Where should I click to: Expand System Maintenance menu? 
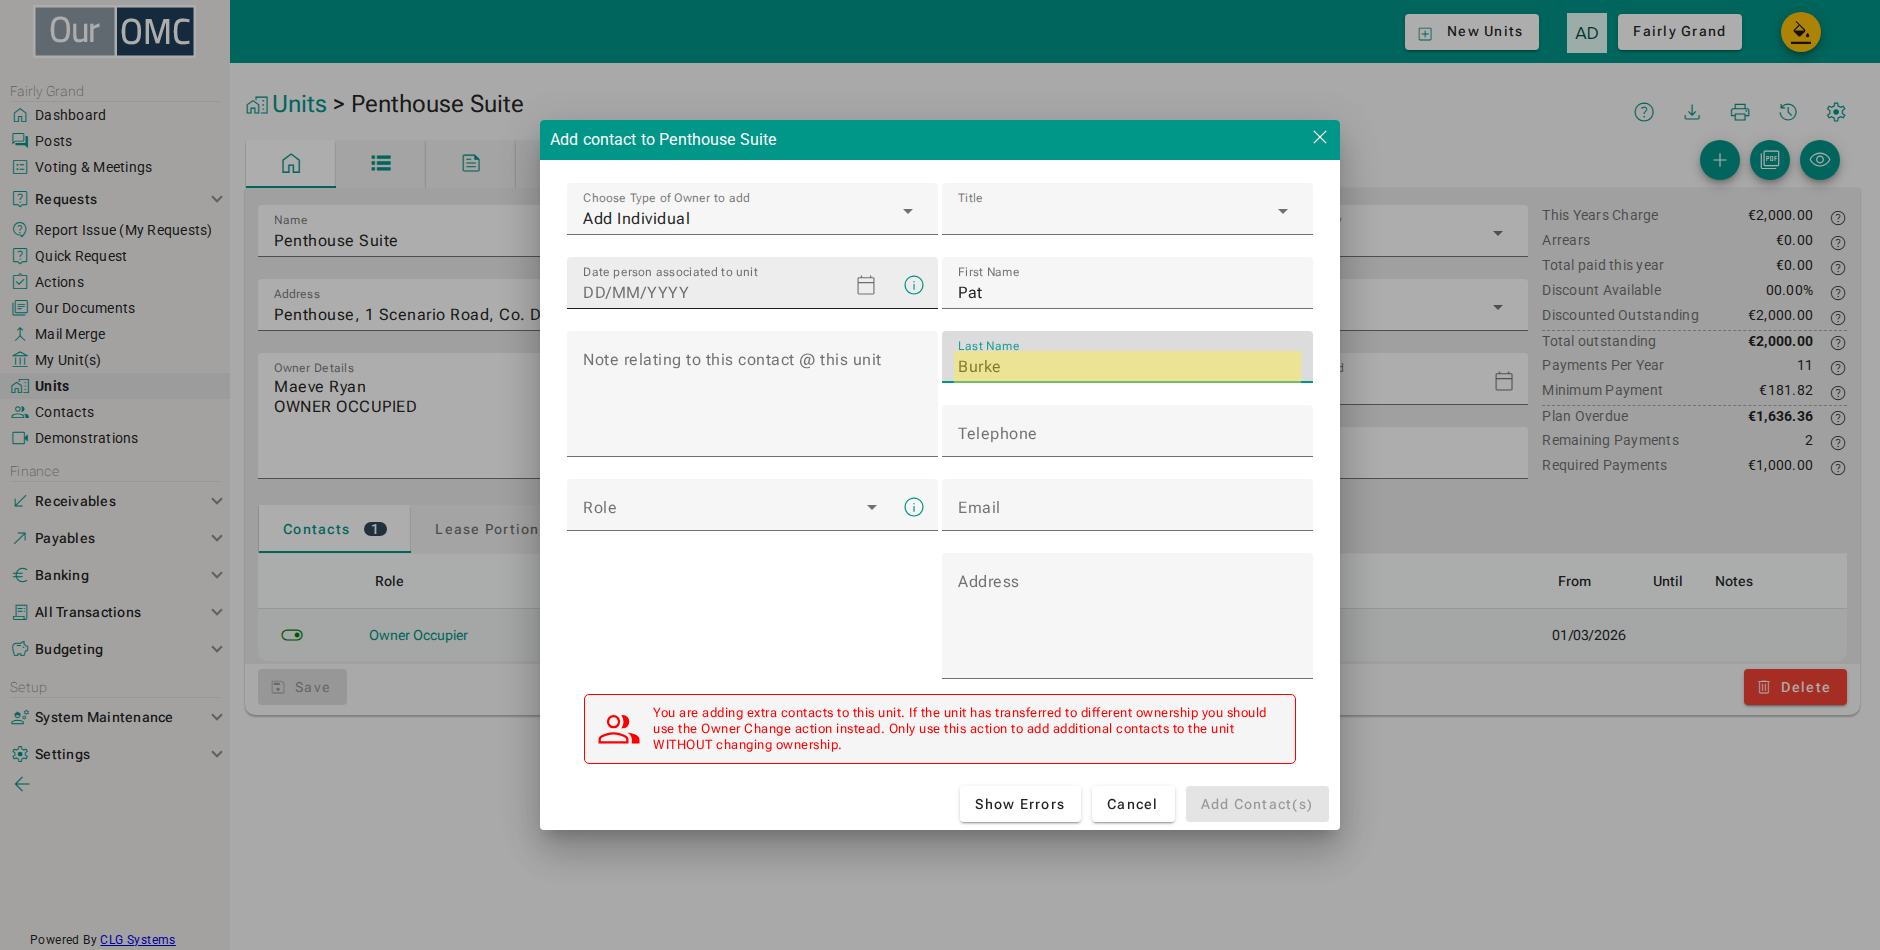[116, 717]
